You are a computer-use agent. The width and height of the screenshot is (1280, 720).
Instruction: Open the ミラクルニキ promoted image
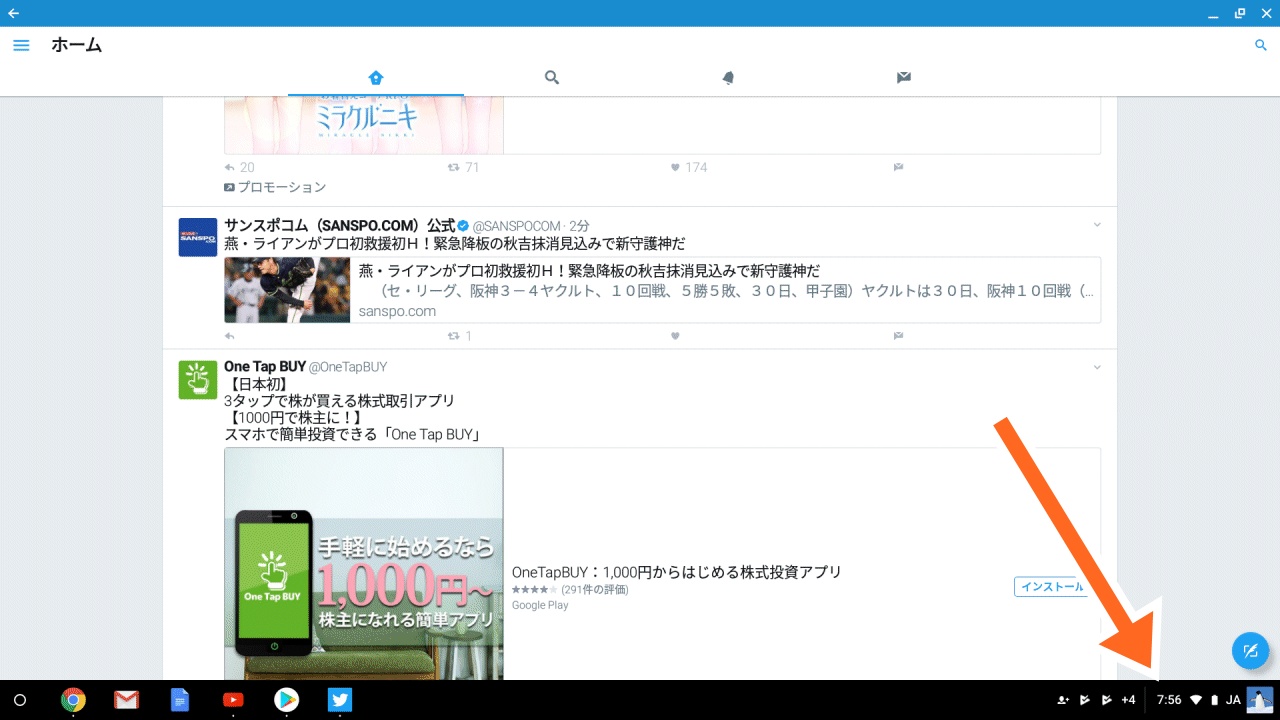pyautogui.click(x=364, y=125)
